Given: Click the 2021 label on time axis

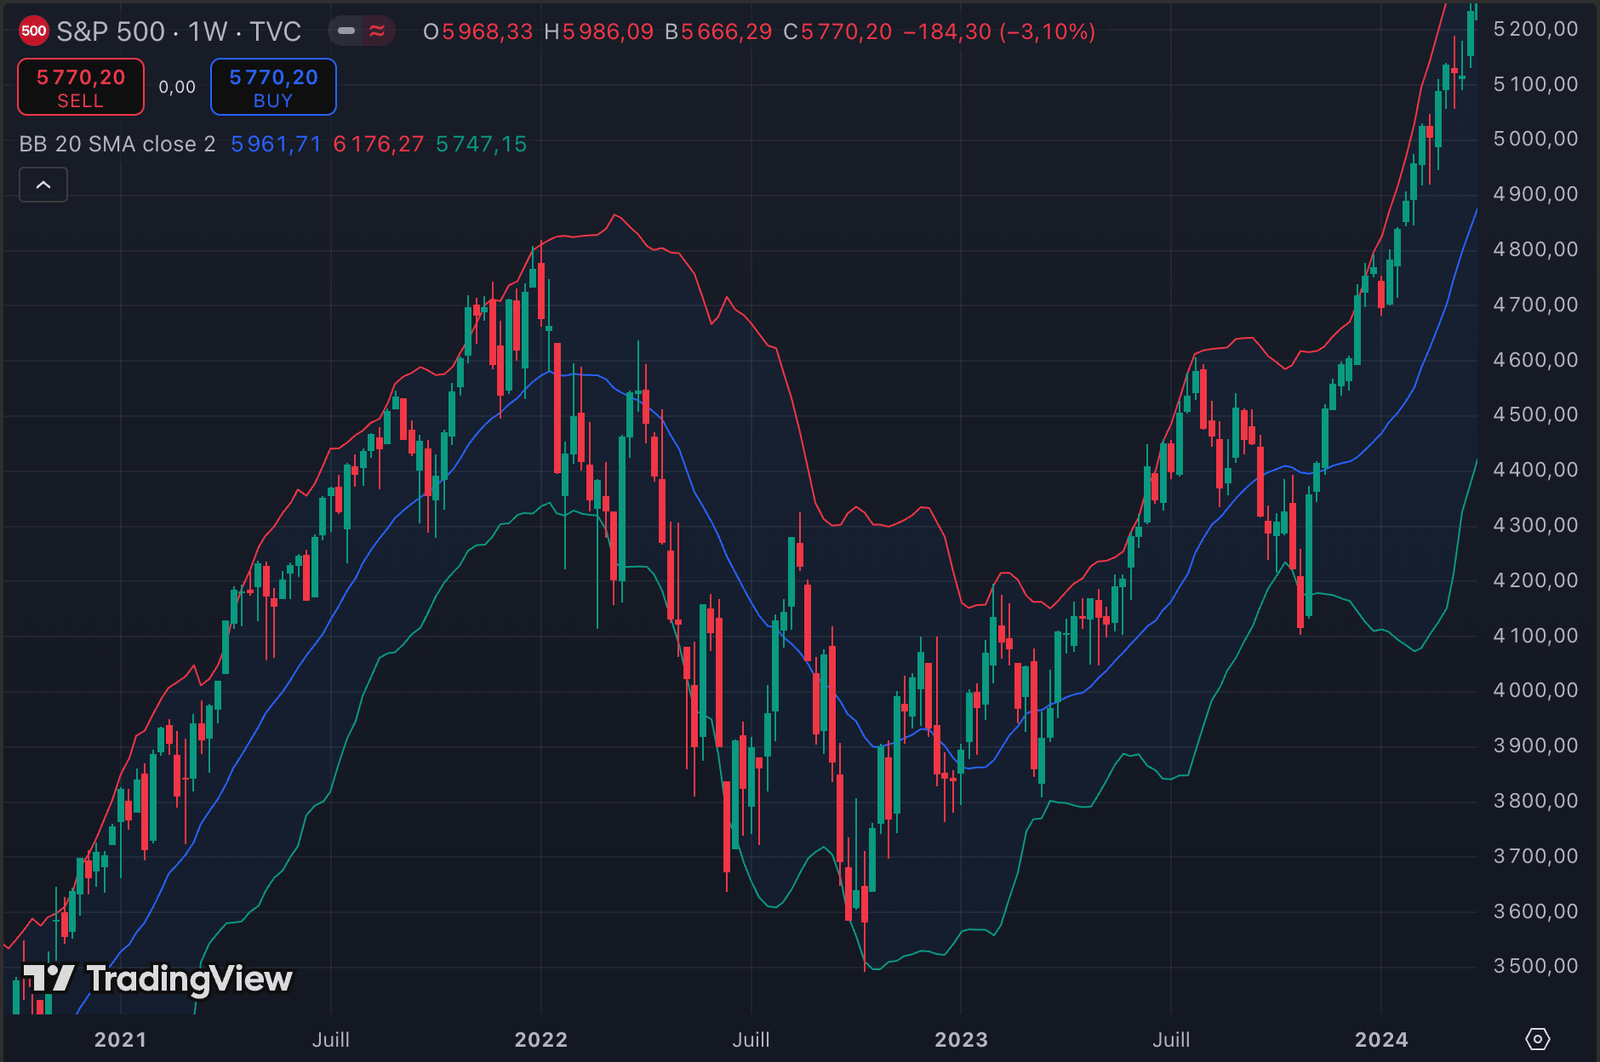Looking at the screenshot, I should tap(120, 1040).
